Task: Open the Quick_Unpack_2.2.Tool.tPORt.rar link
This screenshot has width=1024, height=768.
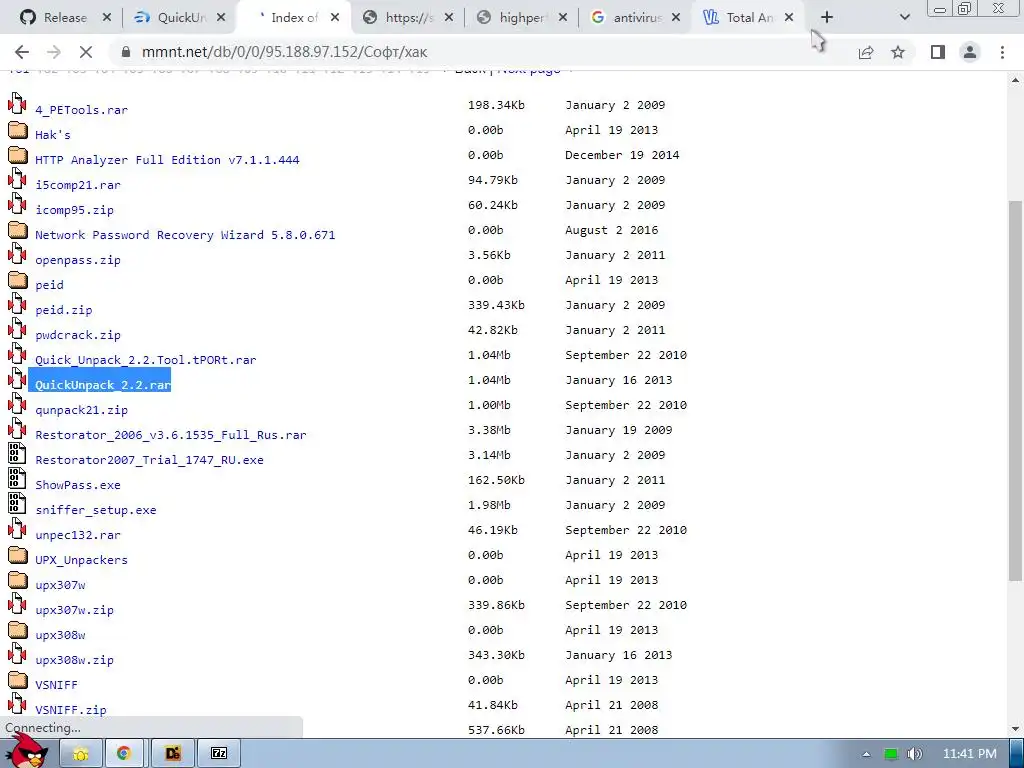Action: (145, 360)
